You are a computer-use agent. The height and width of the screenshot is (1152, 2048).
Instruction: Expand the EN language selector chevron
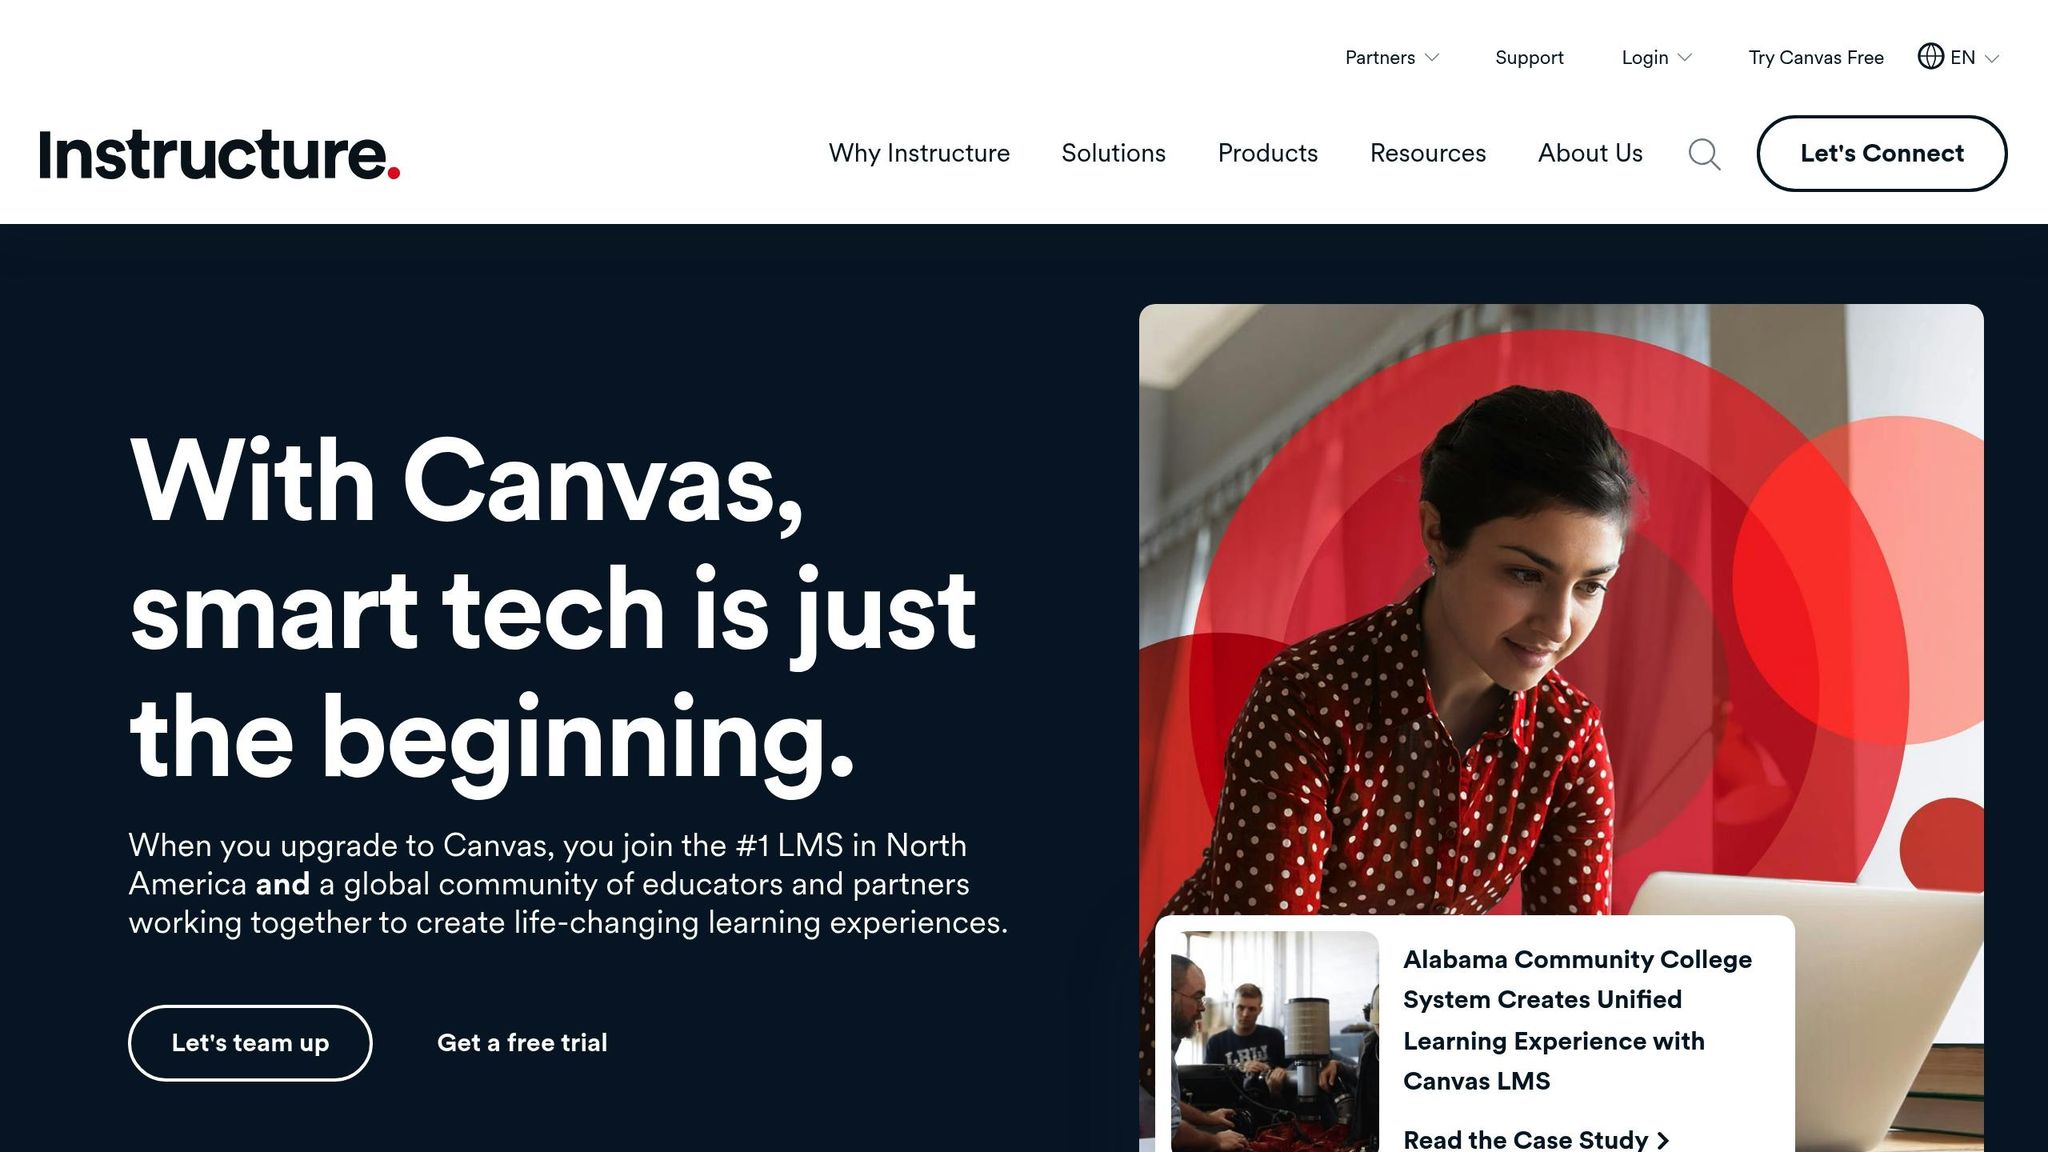point(1991,58)
